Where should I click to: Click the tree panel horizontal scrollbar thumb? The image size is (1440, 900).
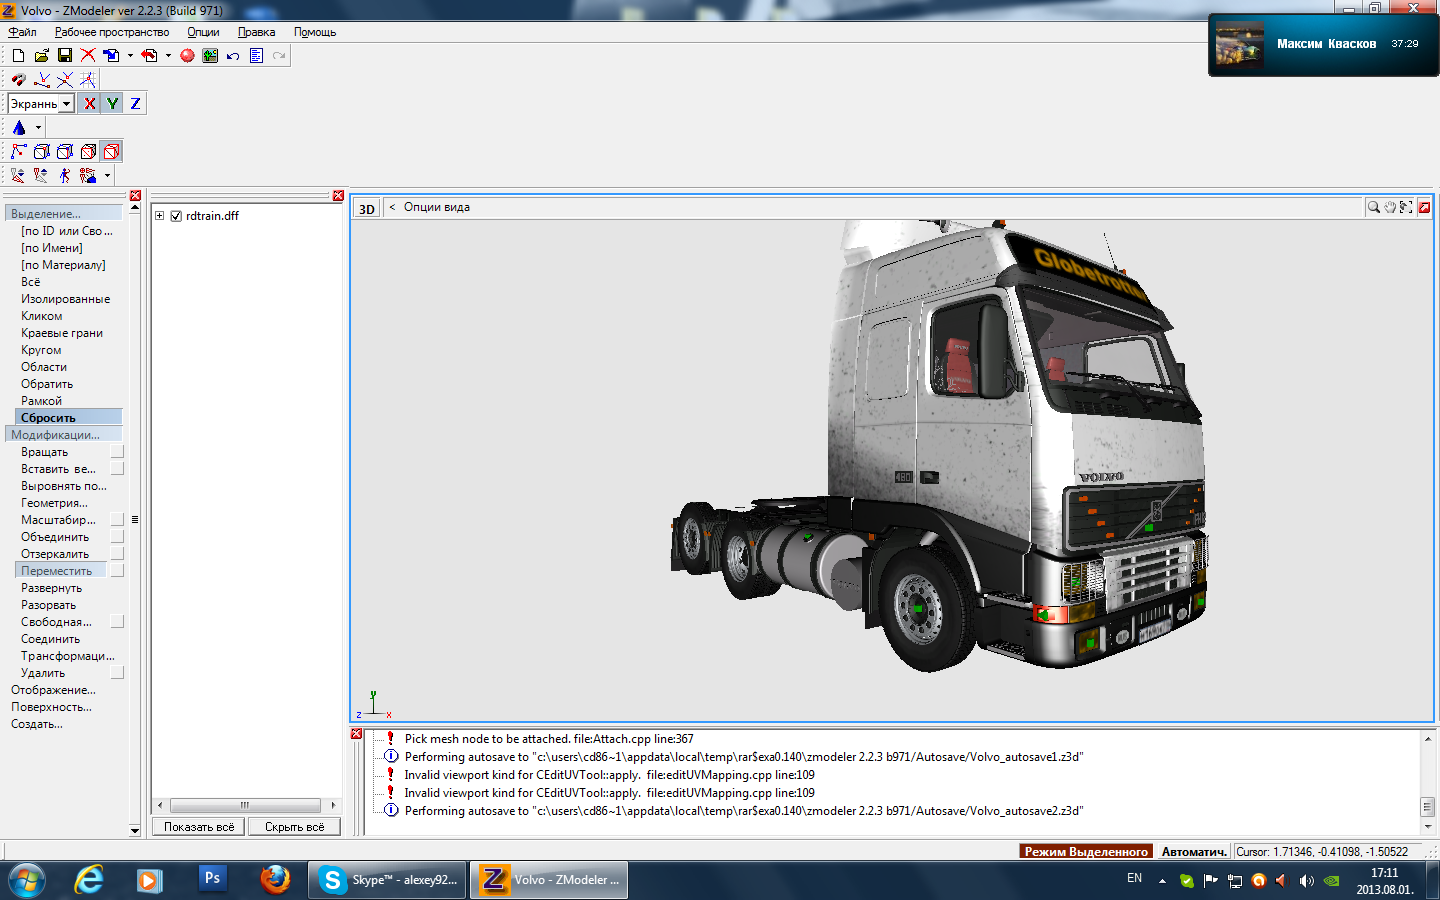[245, 805]
